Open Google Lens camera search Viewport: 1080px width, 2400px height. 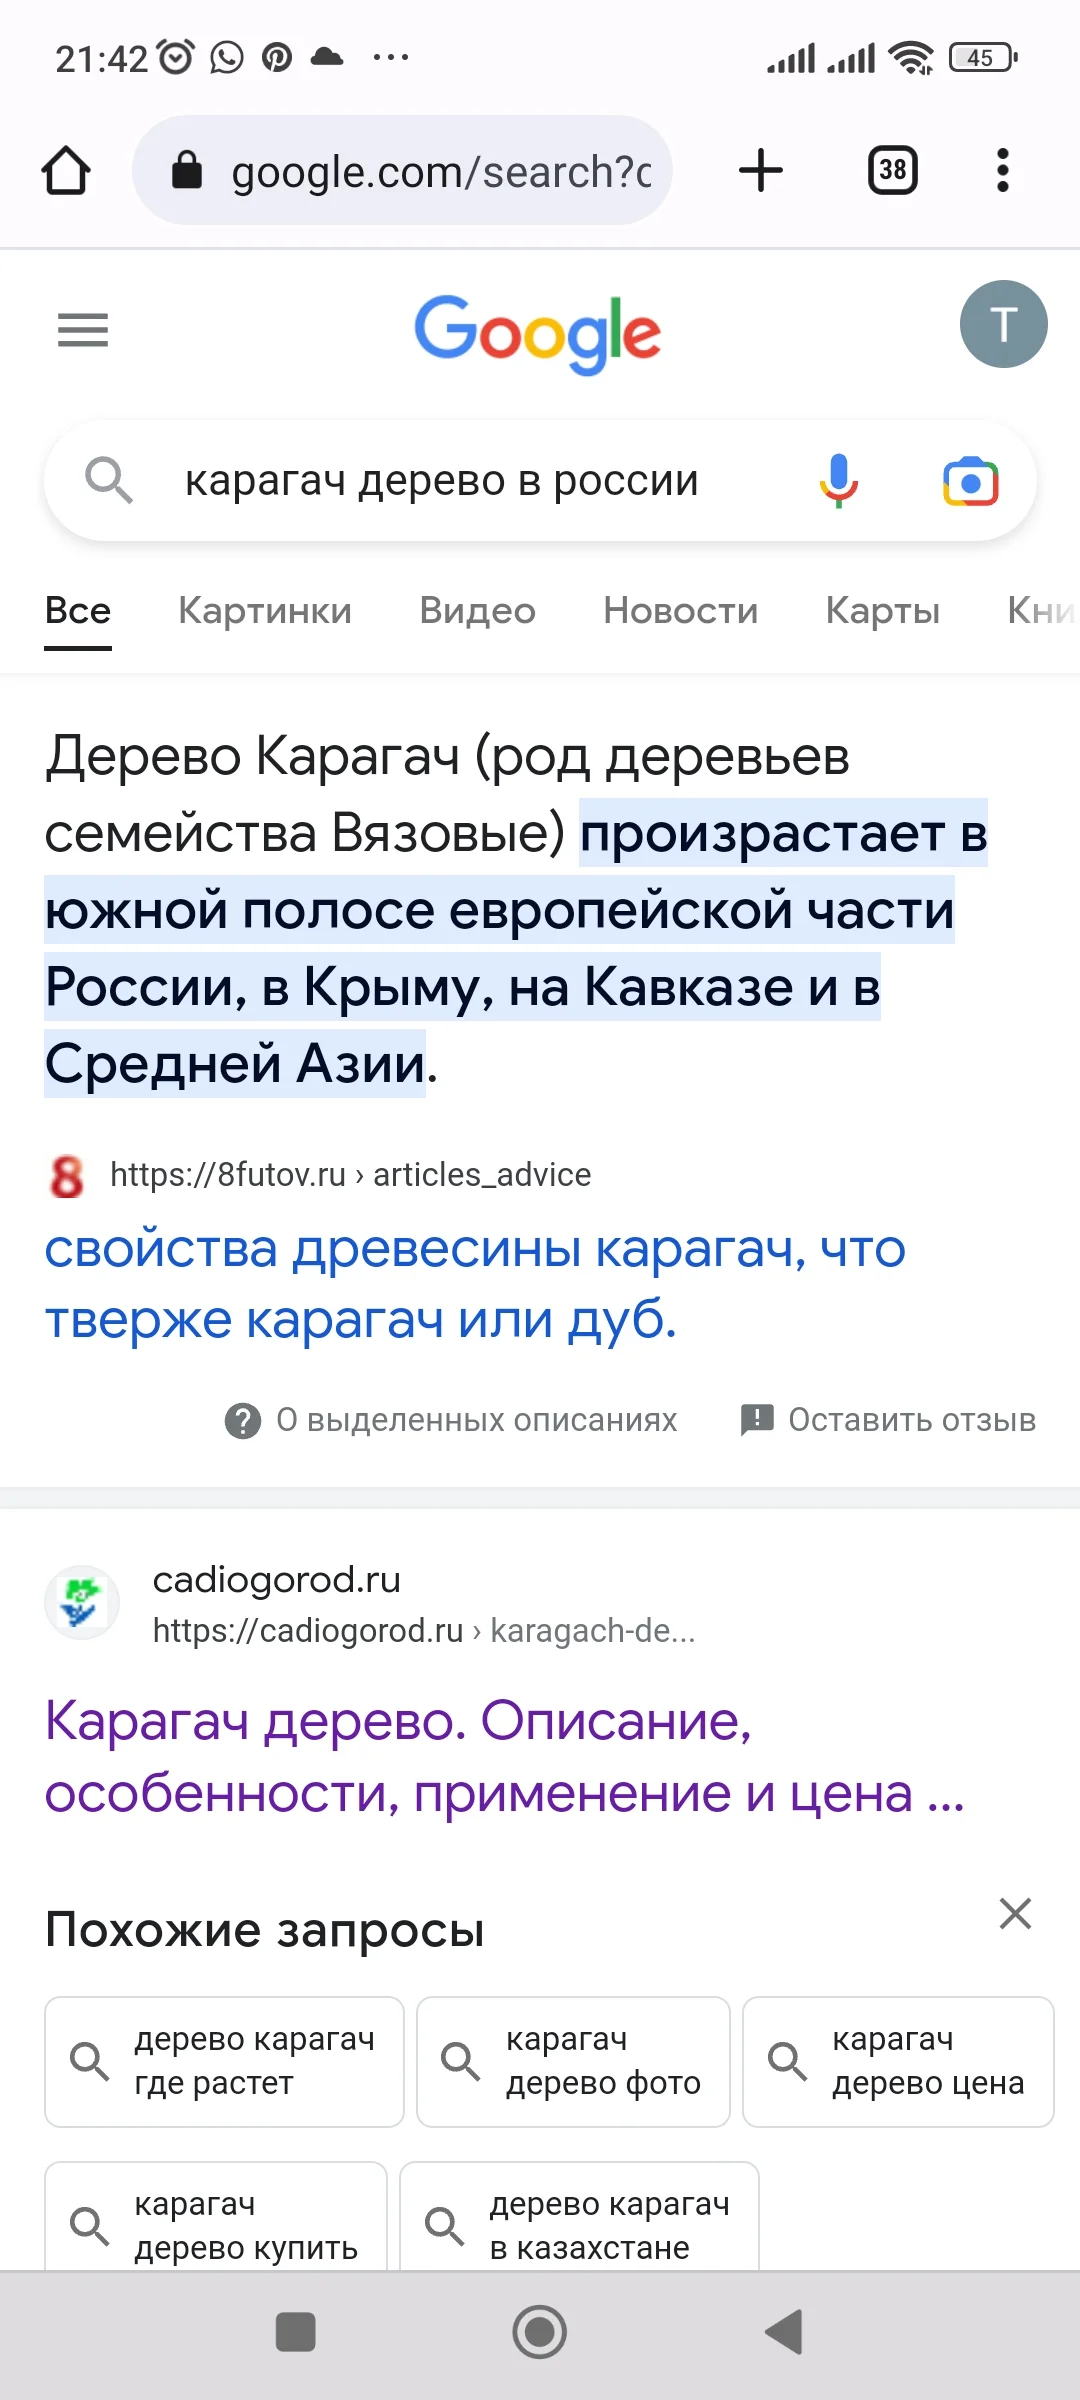tap(969, 481)
